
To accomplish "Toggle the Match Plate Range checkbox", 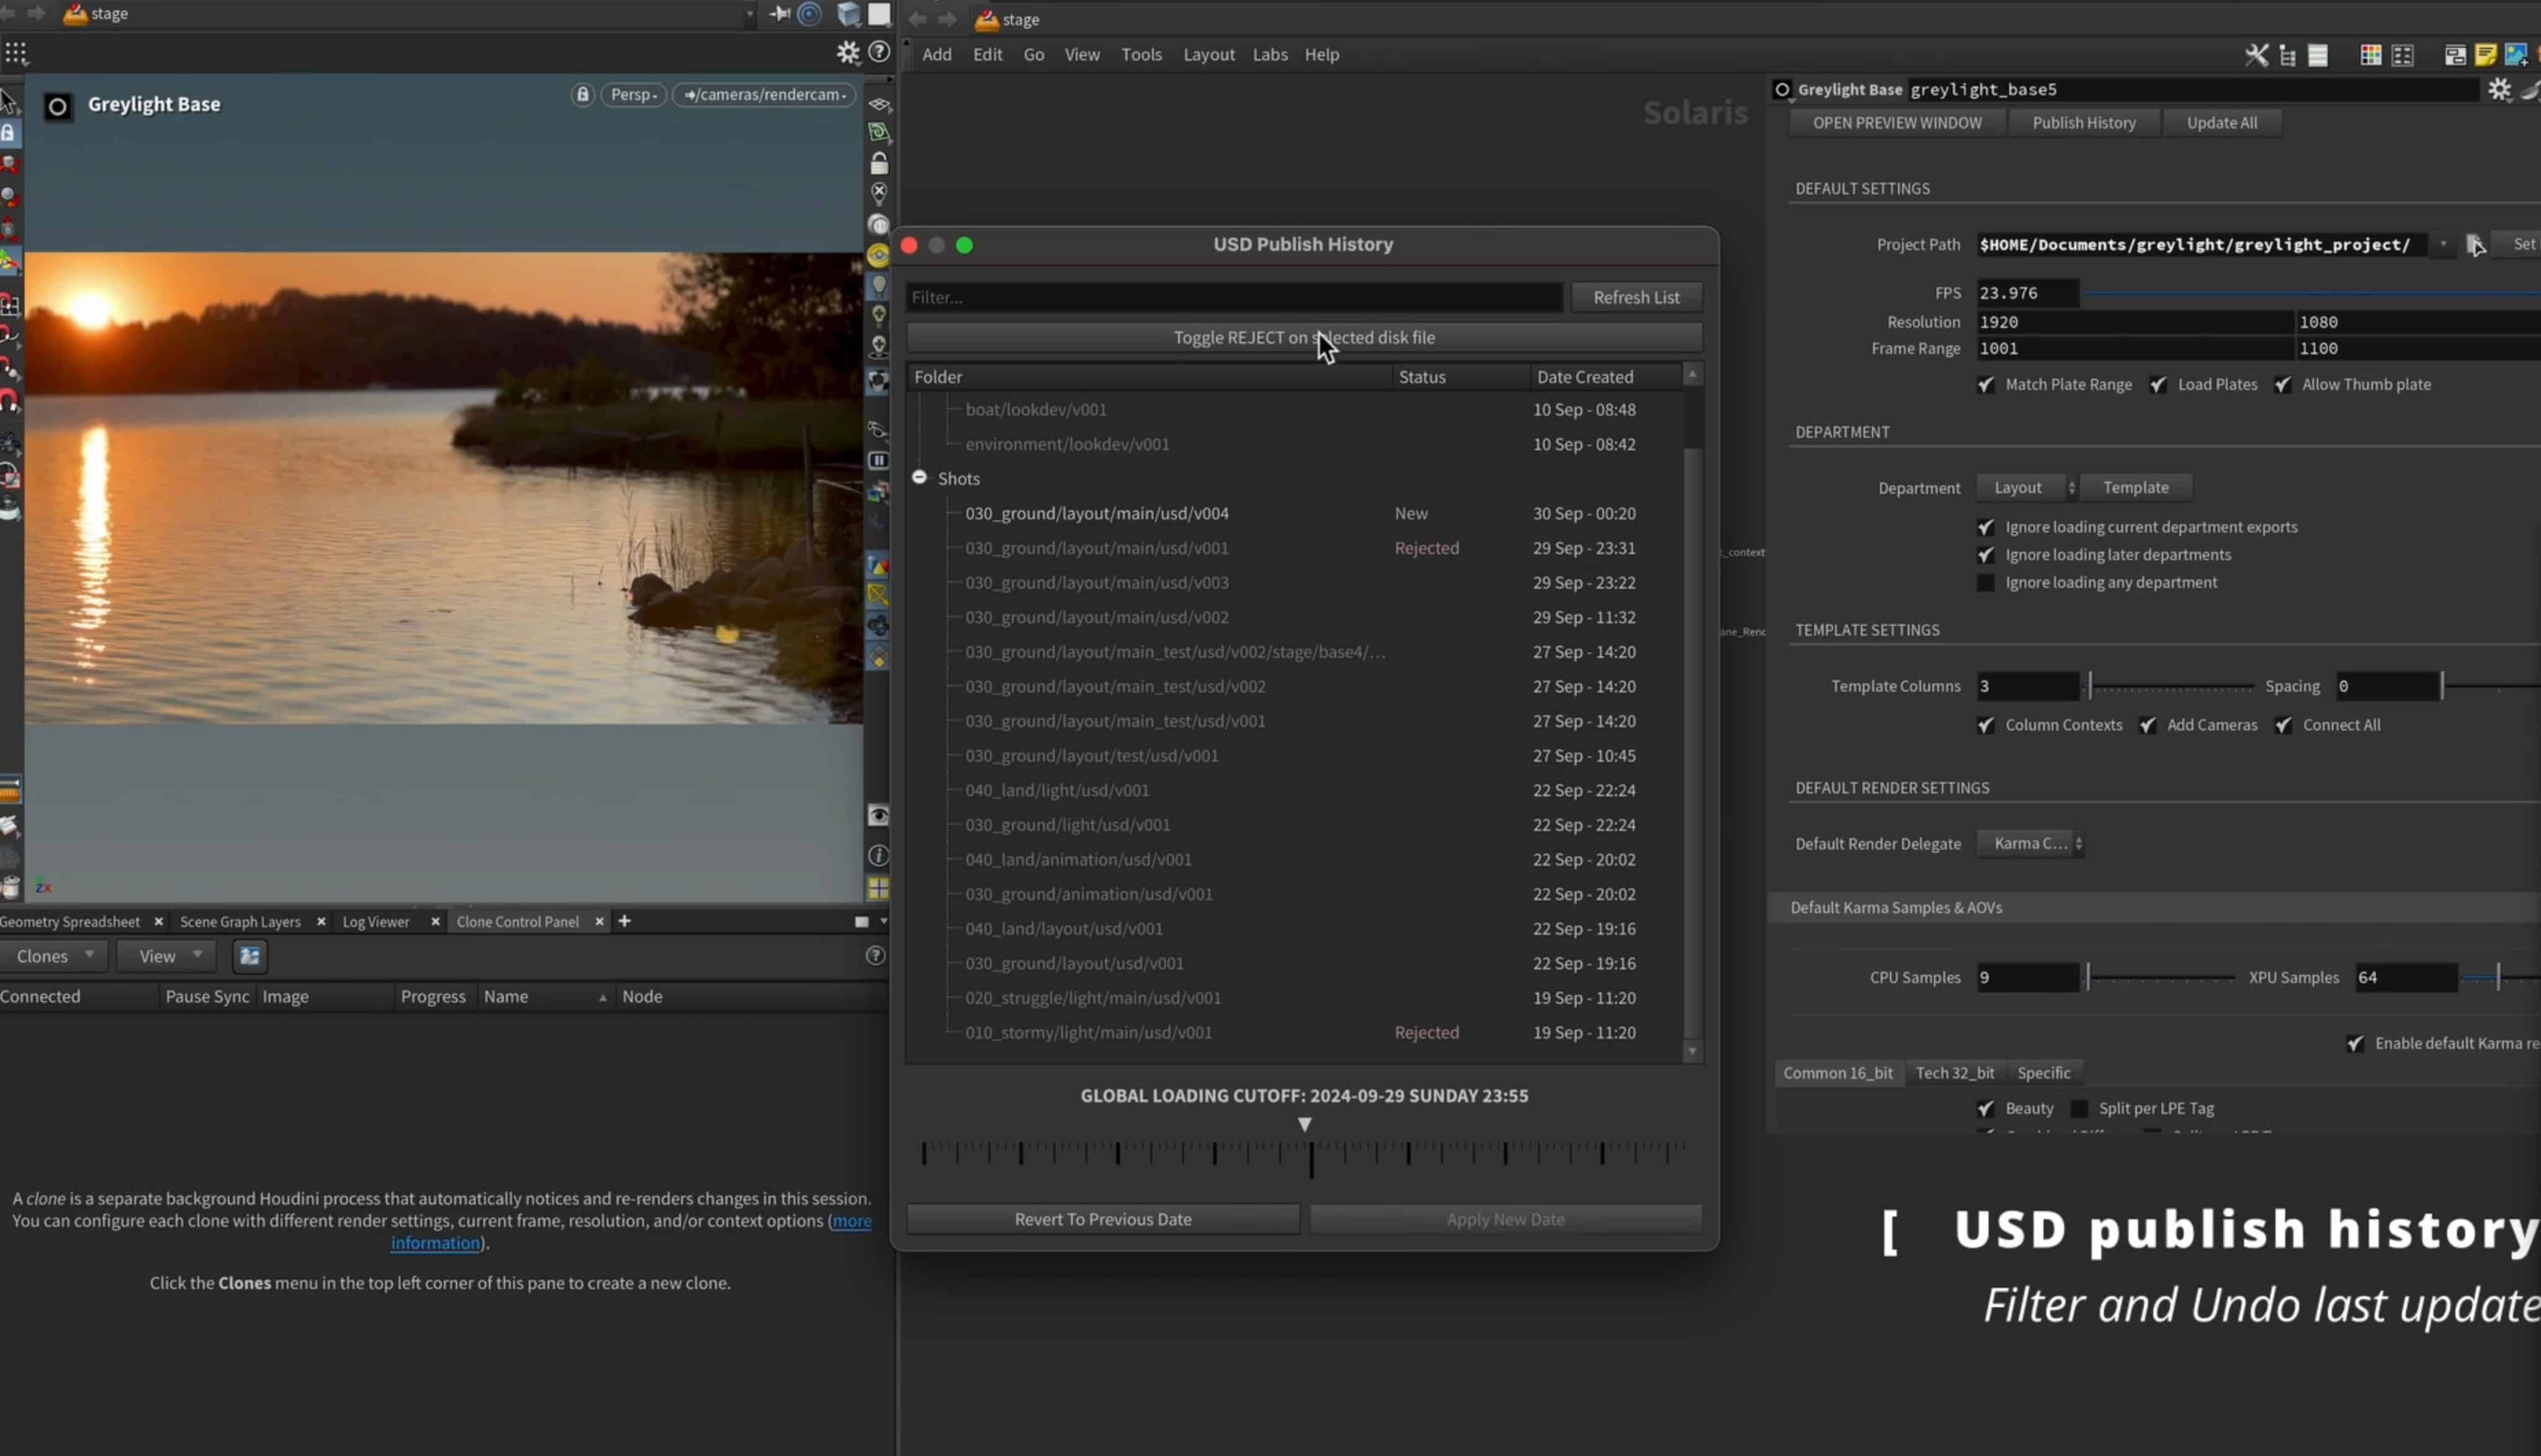I will pyautogui.click(x=1986, y=385).
